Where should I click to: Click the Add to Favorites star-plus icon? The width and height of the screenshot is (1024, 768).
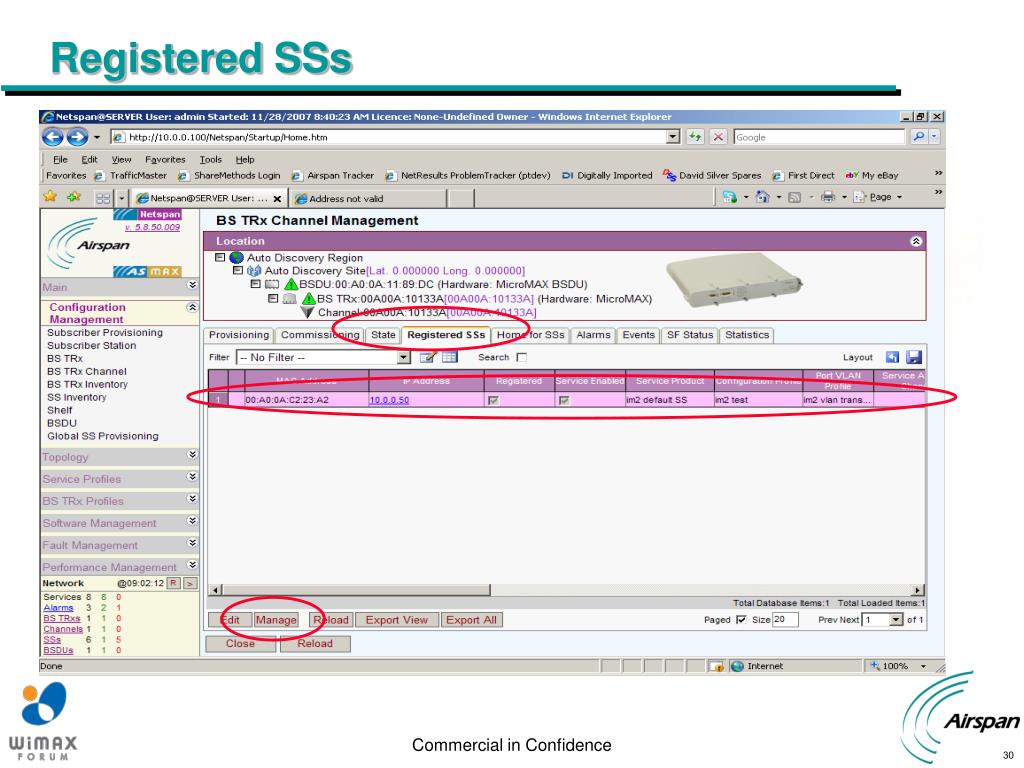pyautogui.click(x=74, y=197)
